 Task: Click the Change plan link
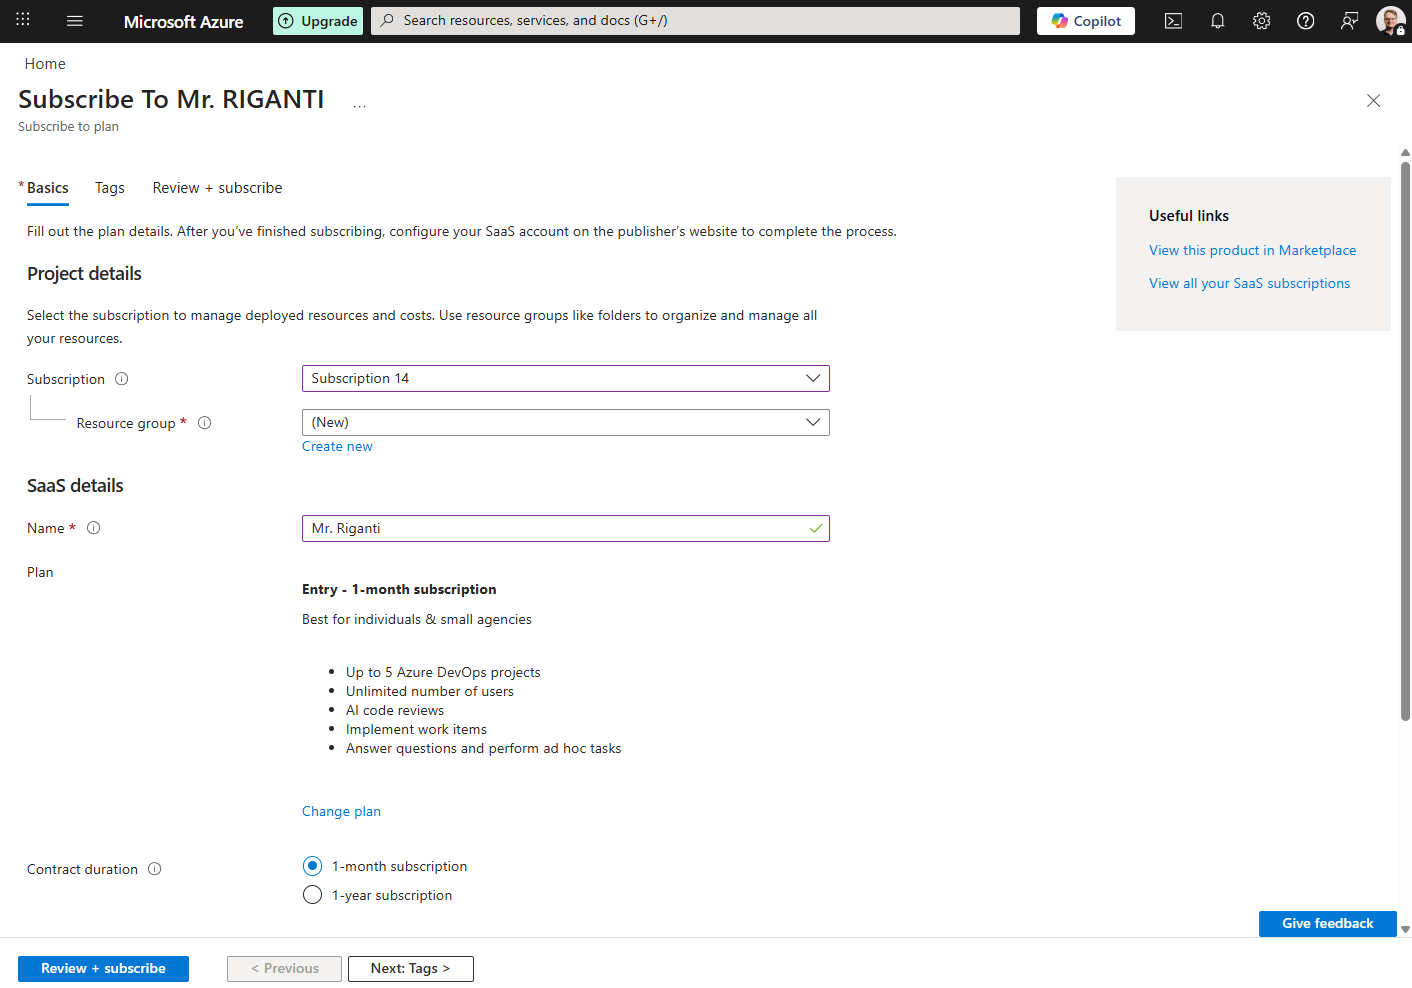coord(341,810)
